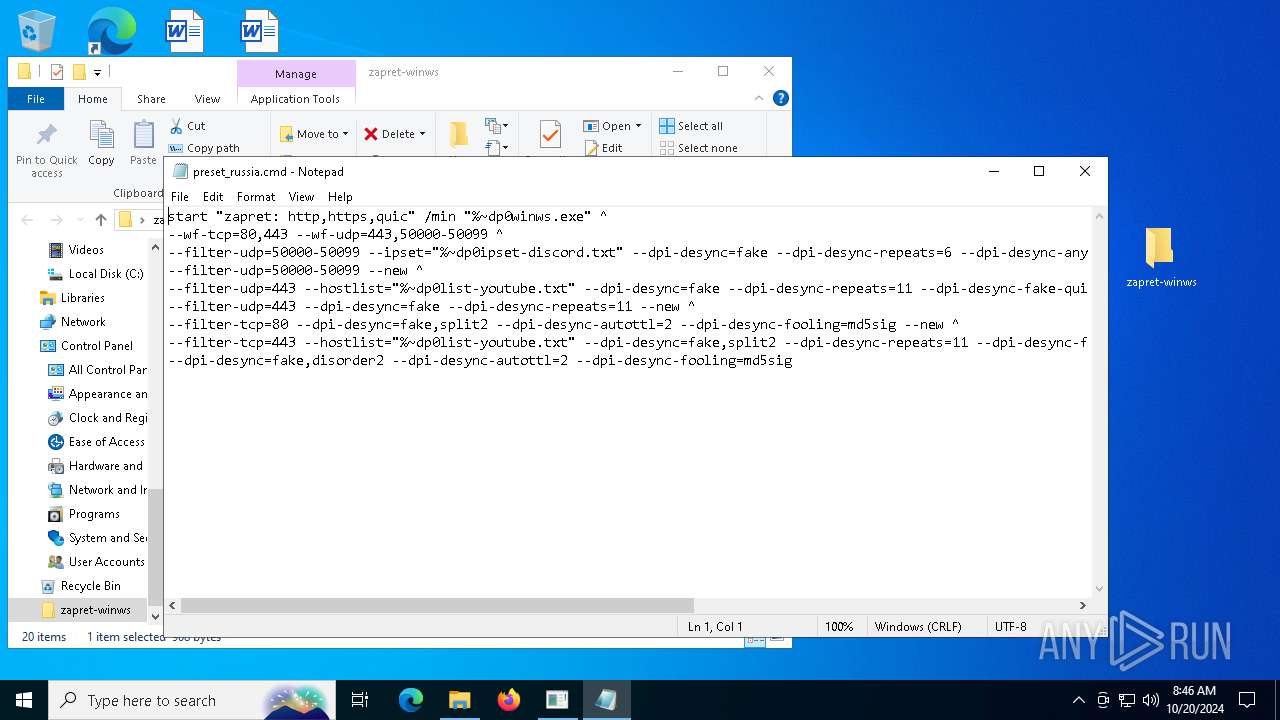
Task: Switch to Explorer View tab
Action: pos(207,99)
